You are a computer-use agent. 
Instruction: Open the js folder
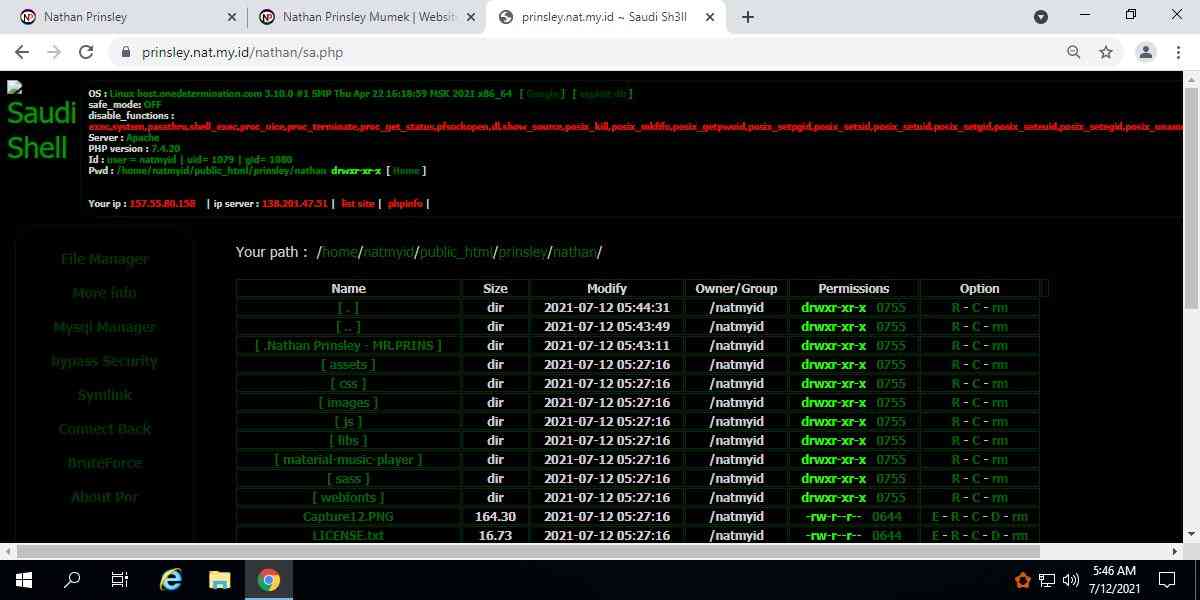348,422
